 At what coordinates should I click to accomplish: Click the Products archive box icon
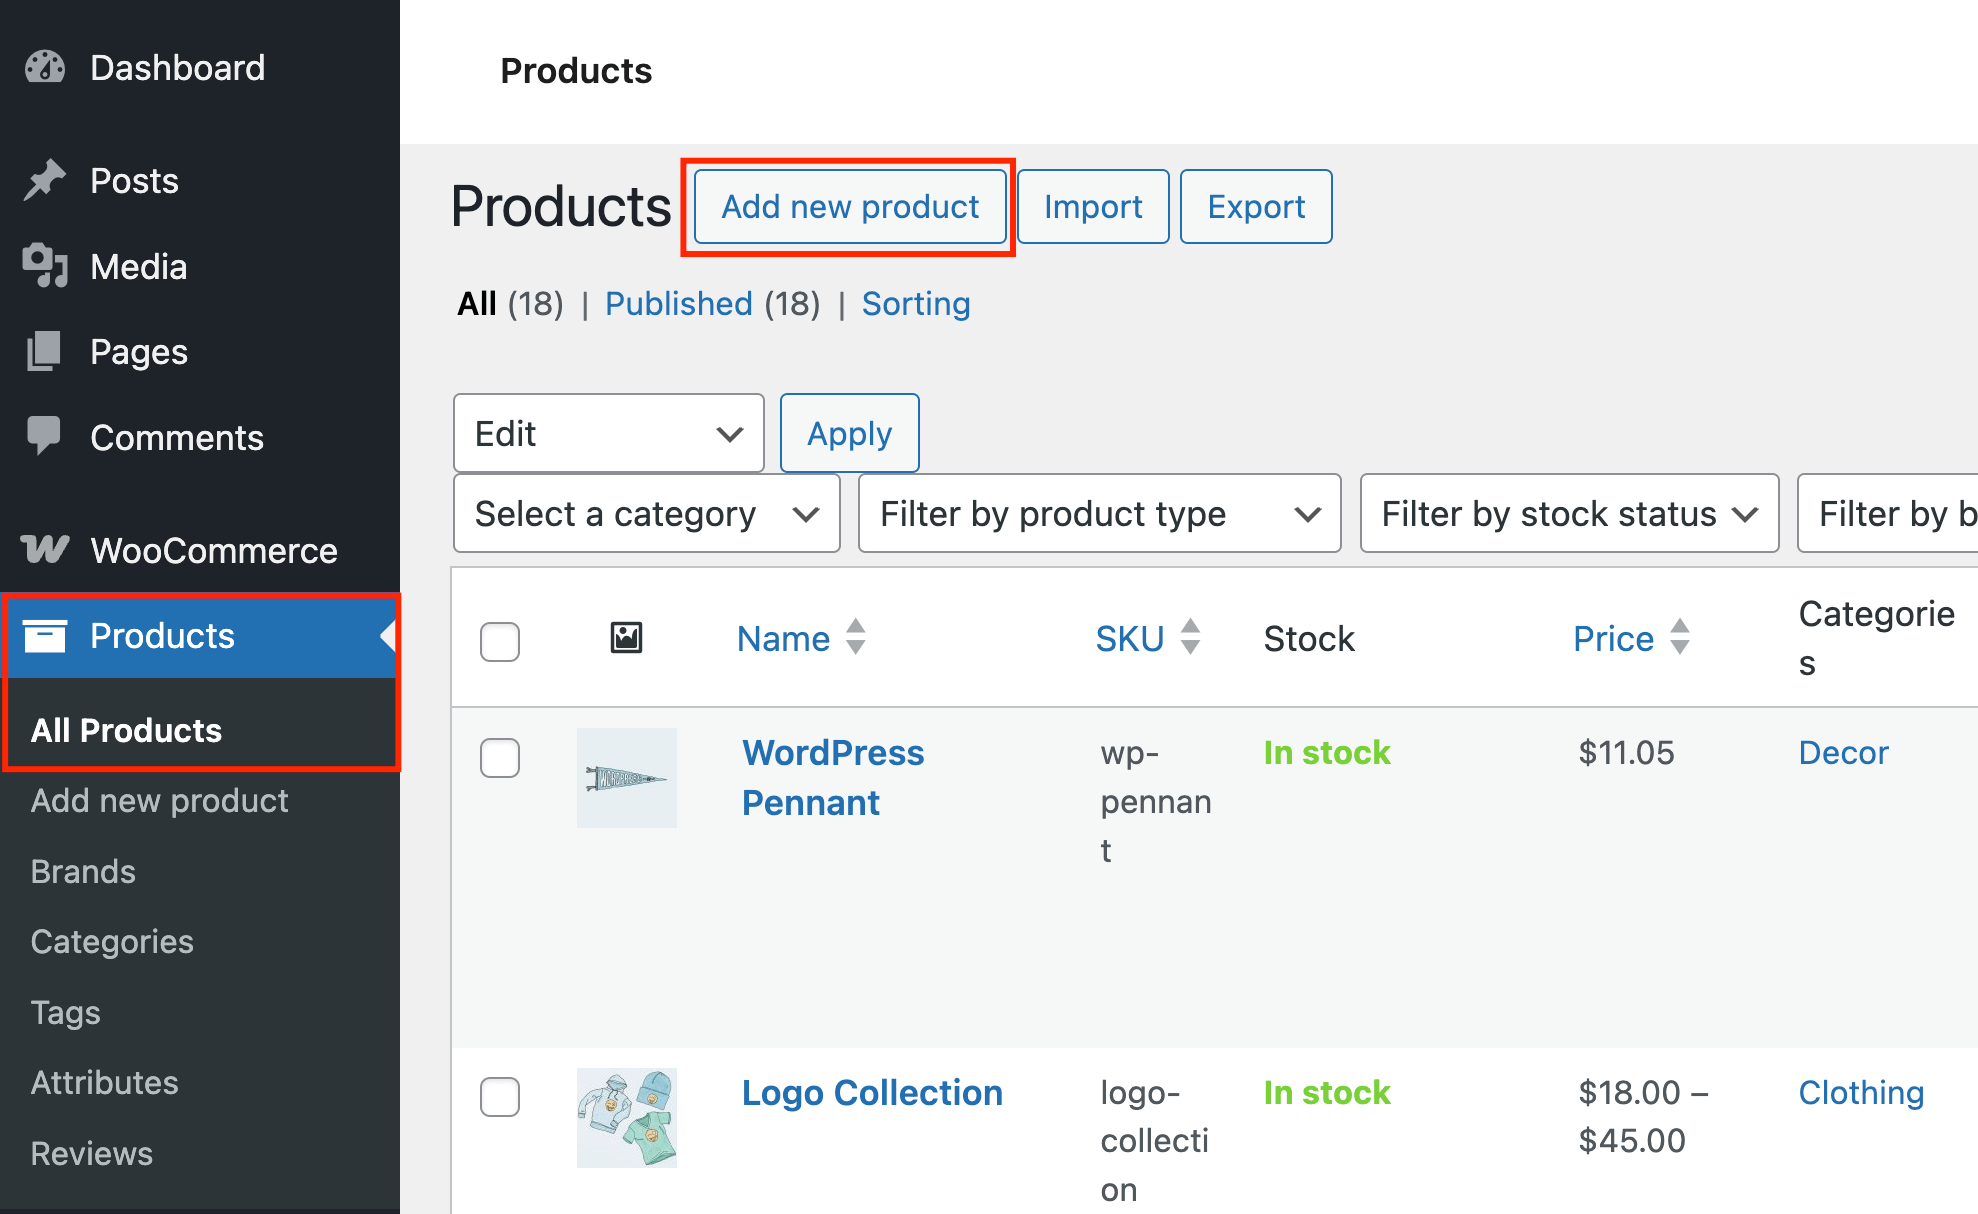click(x=45, y=636)
